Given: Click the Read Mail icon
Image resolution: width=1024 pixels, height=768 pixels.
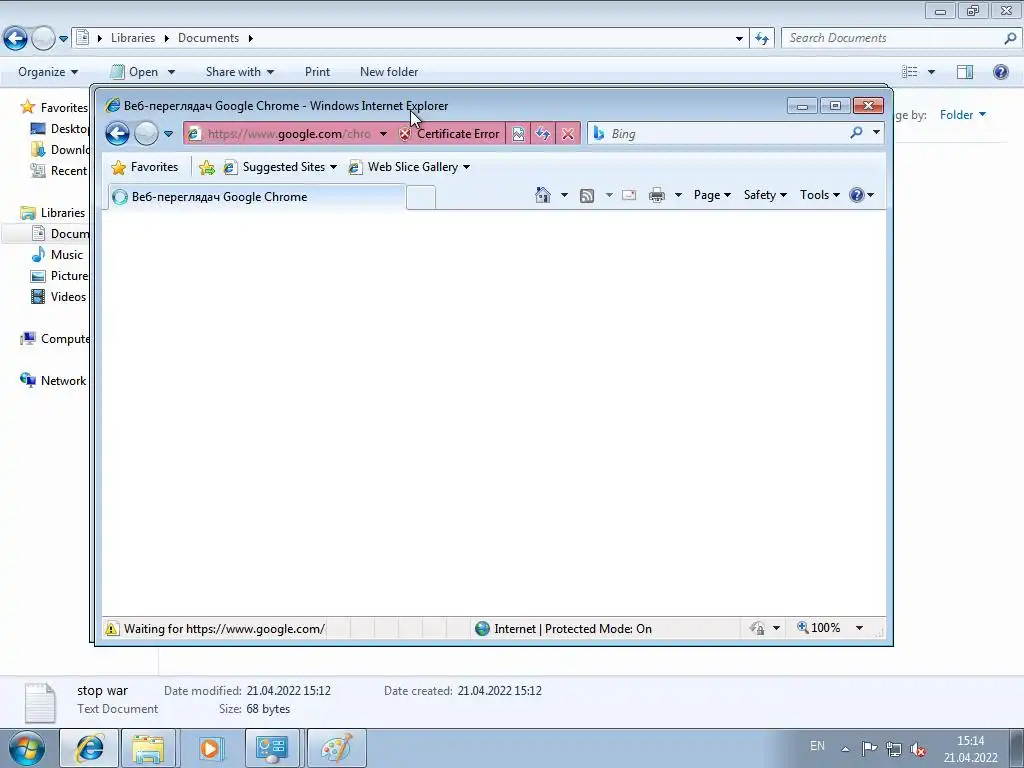Looking at the screenshot, I should click(629, 195).
